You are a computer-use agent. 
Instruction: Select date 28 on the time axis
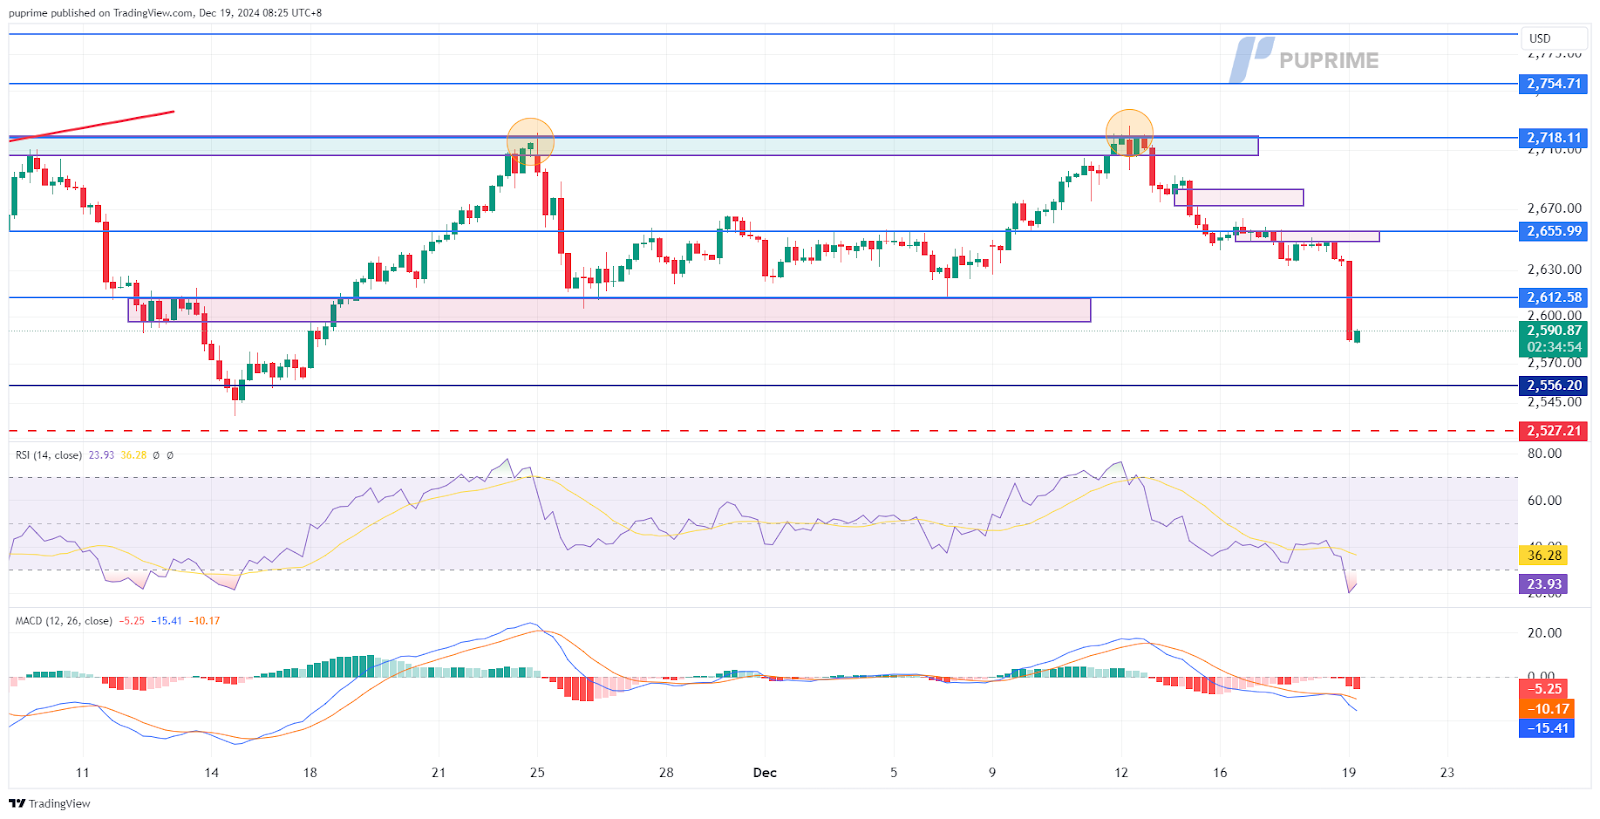[x=666, y=772]
